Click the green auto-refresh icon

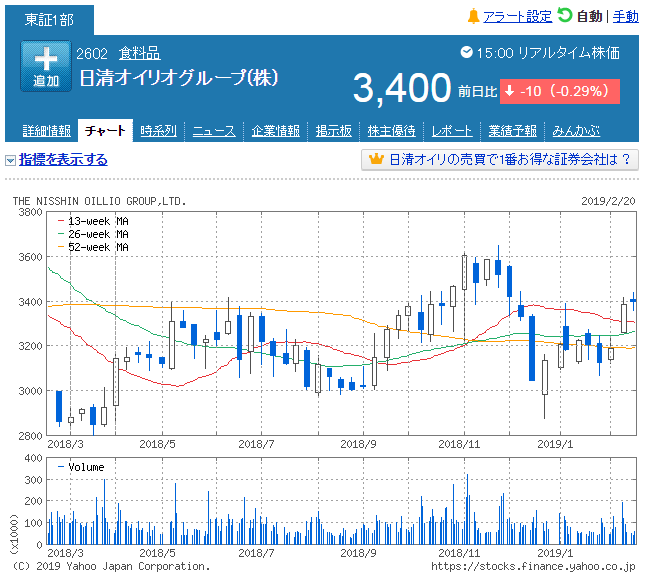pos(565,15)
